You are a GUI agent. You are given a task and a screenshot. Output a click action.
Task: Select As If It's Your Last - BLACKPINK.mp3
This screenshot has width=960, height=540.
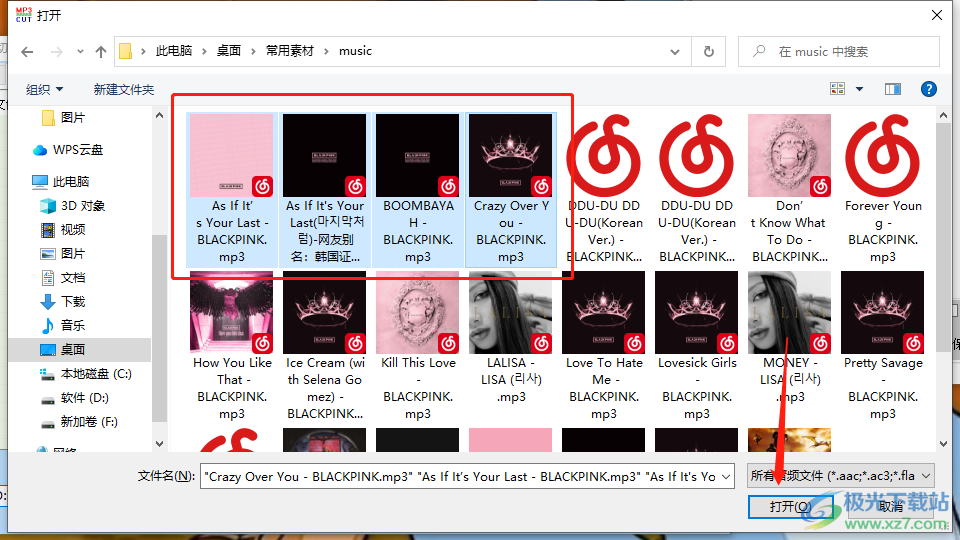coord(231,190)
